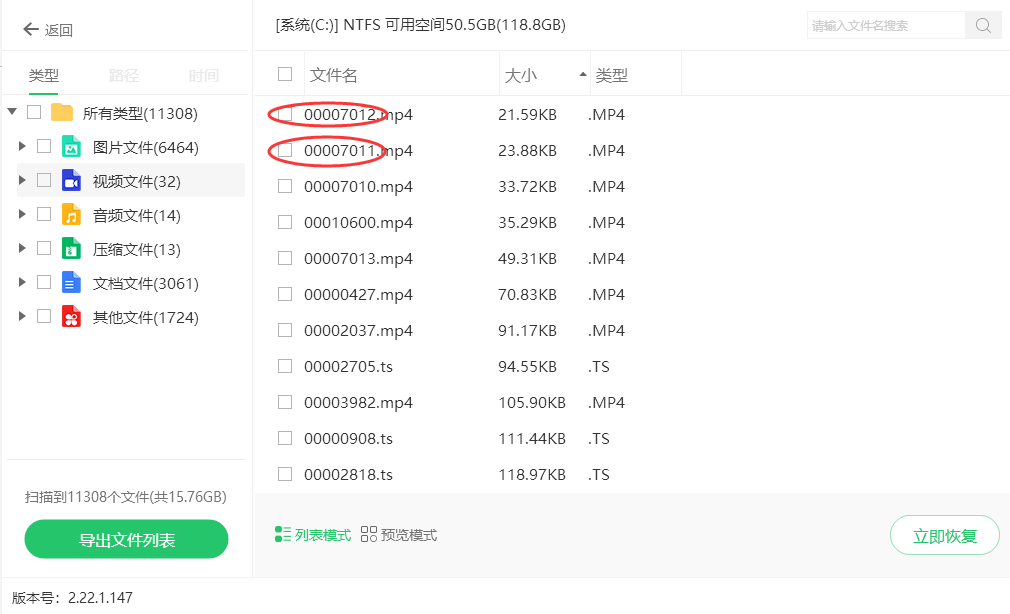Viewport: 1010px width, 614px height.
Task: Select the other files (其他文件) icon
Action: (71, 317)
